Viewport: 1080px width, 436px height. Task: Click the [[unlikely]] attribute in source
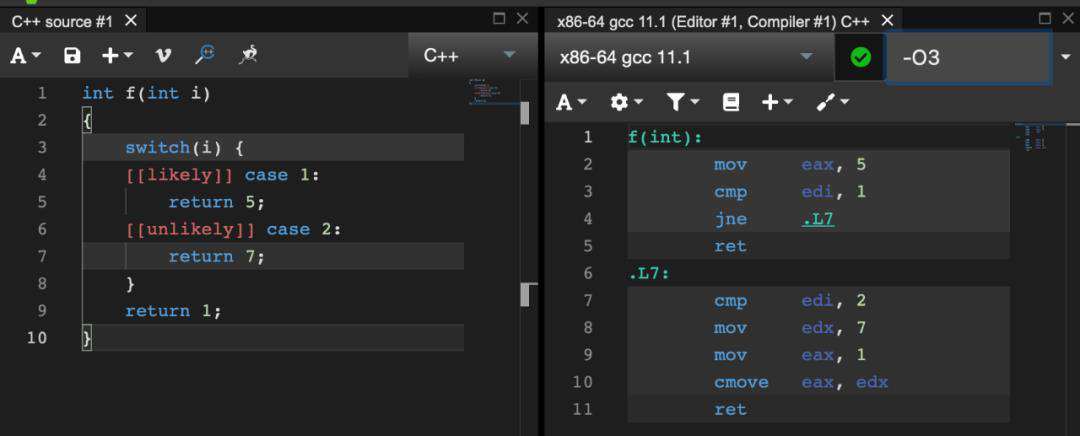[190, 229]
